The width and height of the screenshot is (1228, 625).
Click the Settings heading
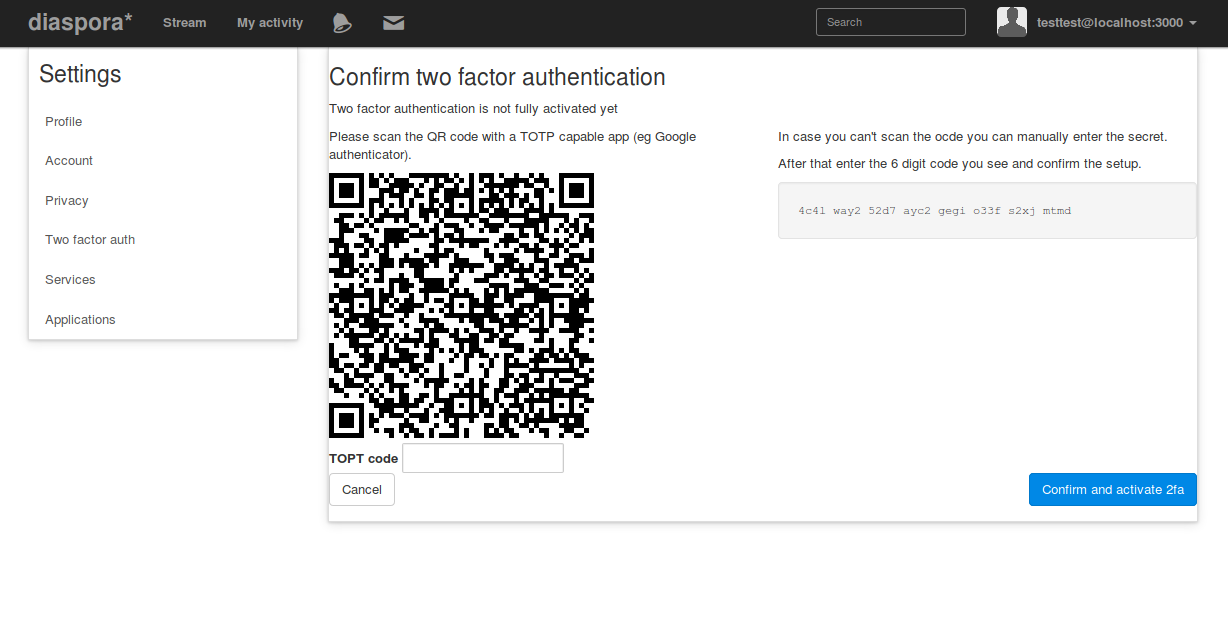pyautogui.click(x=80, y=74)
